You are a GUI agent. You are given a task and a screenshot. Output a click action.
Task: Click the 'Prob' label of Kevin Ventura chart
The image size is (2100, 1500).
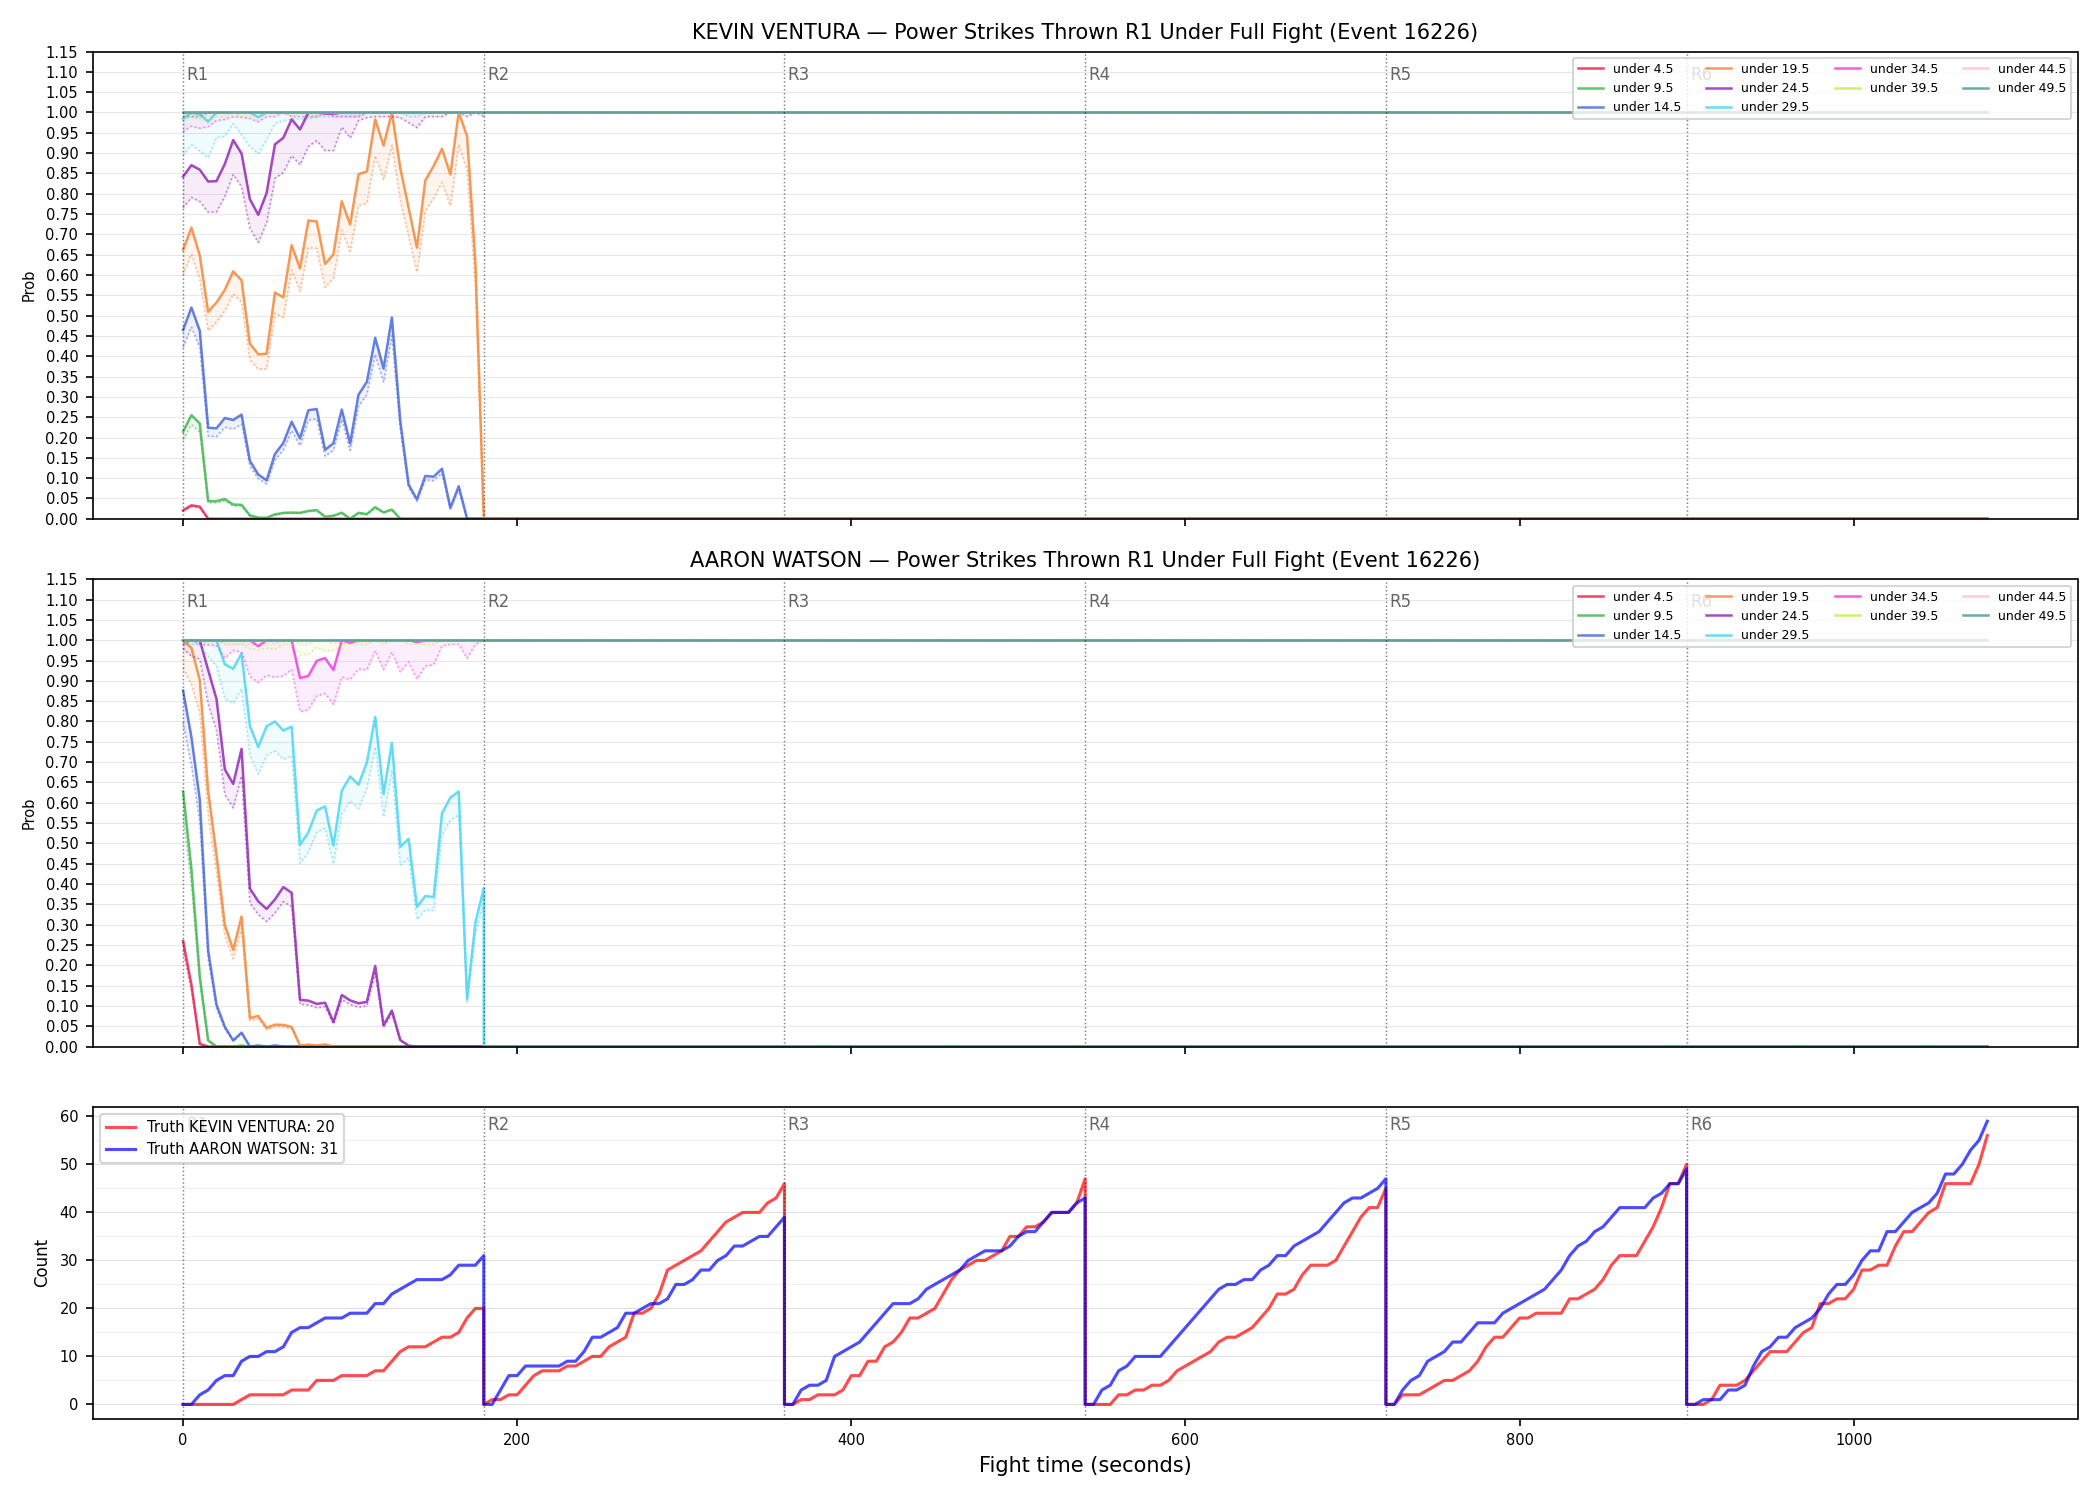click(x=29, y=286)
